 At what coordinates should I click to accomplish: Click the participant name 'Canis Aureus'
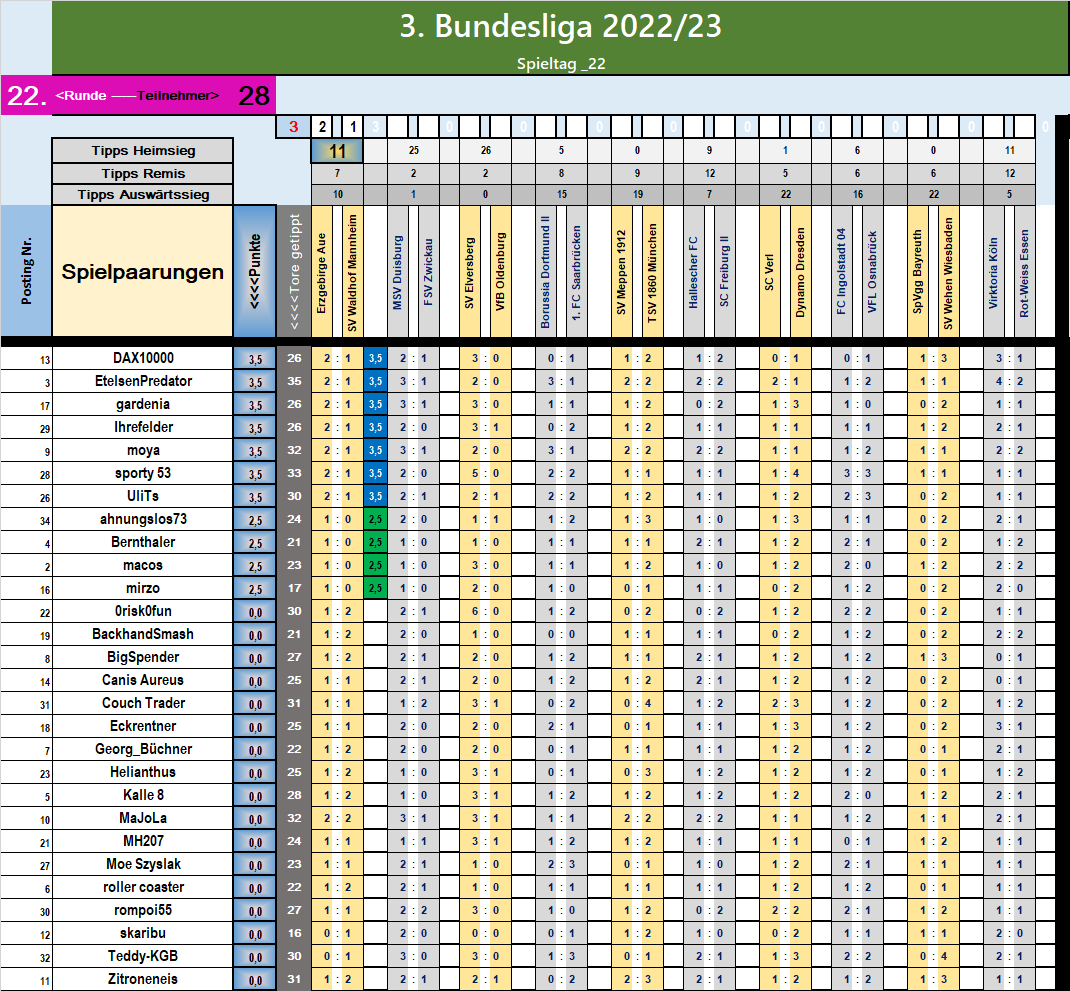pyautogui.click(x=143, y=680)
